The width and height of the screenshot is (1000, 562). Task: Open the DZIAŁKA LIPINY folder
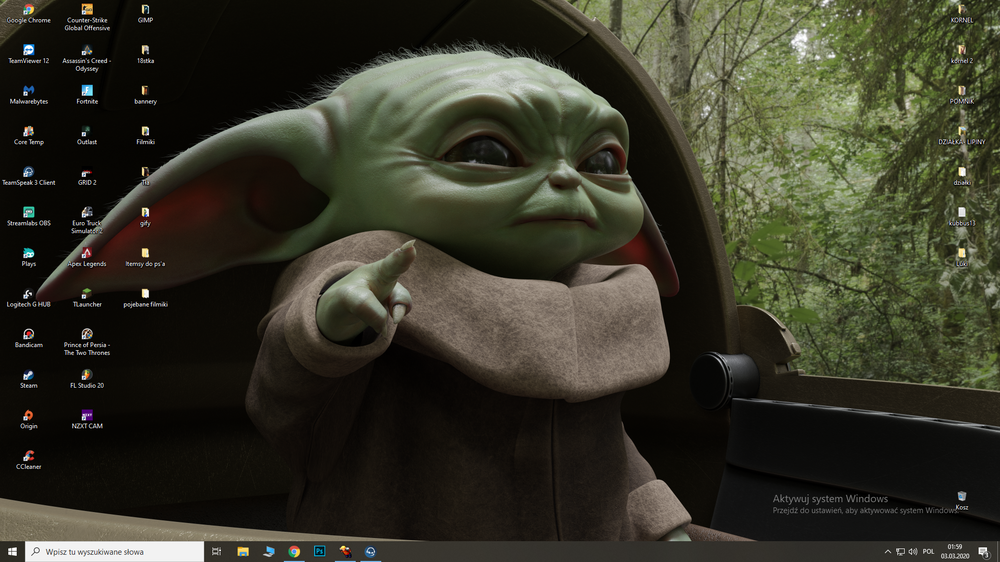(x=962, y=136)
